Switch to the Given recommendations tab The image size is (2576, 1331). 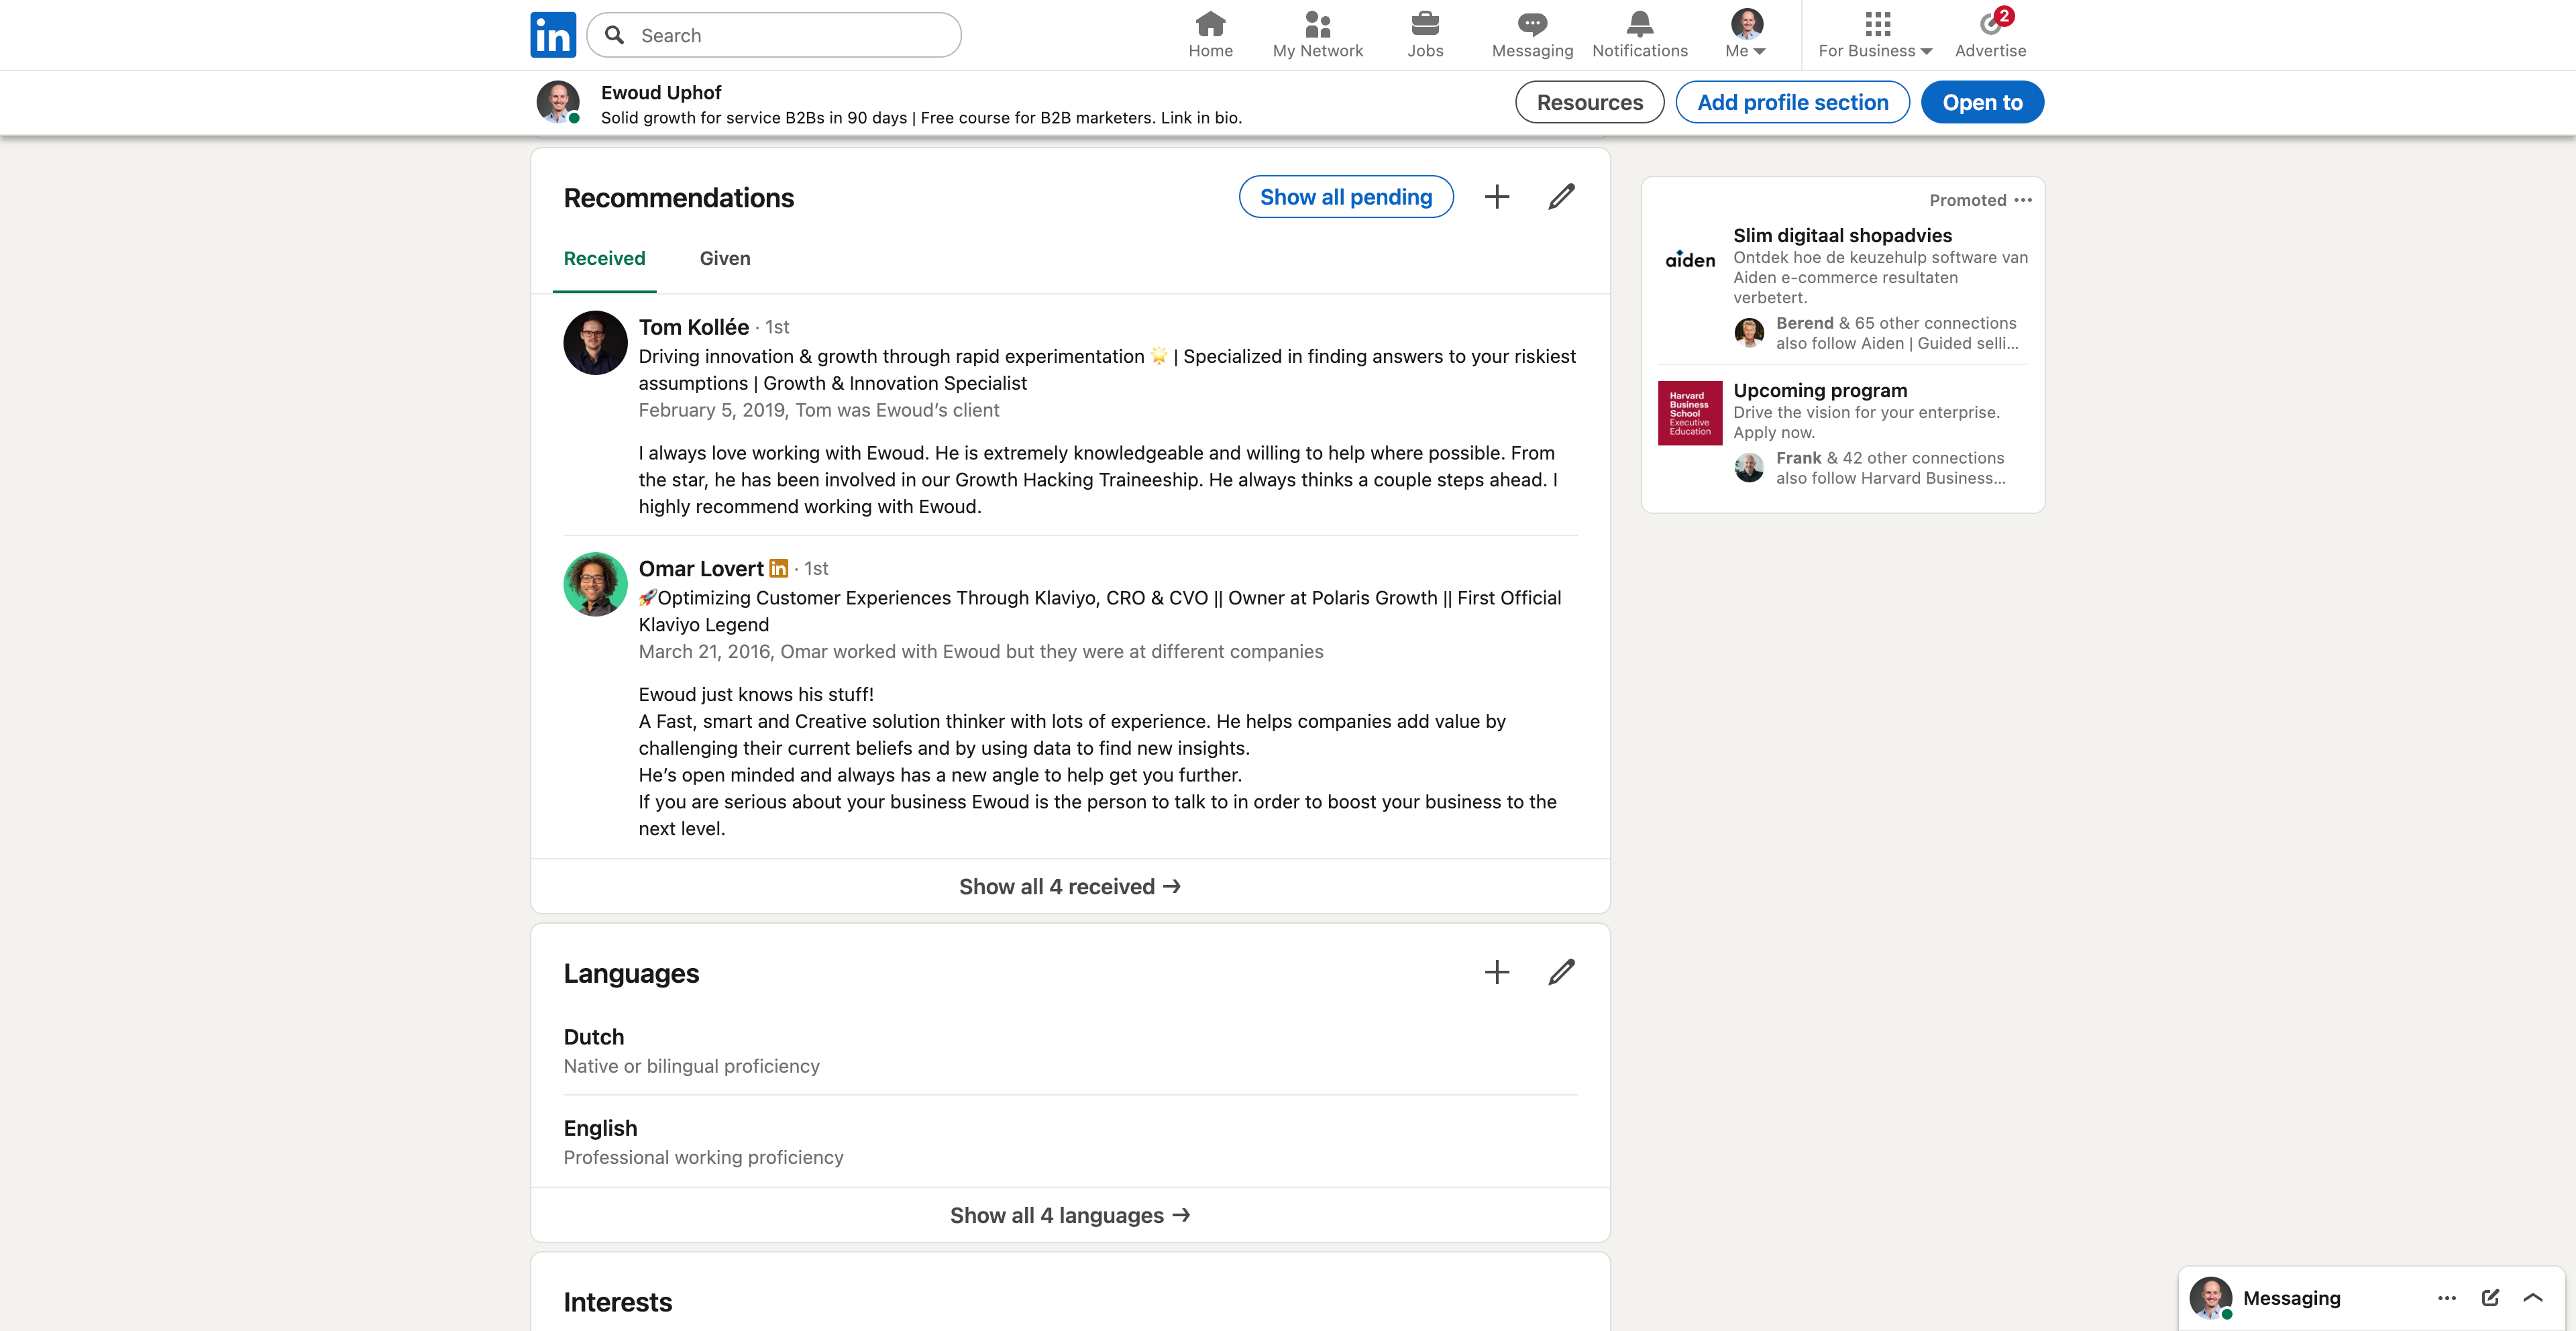[x=724, y=259]
